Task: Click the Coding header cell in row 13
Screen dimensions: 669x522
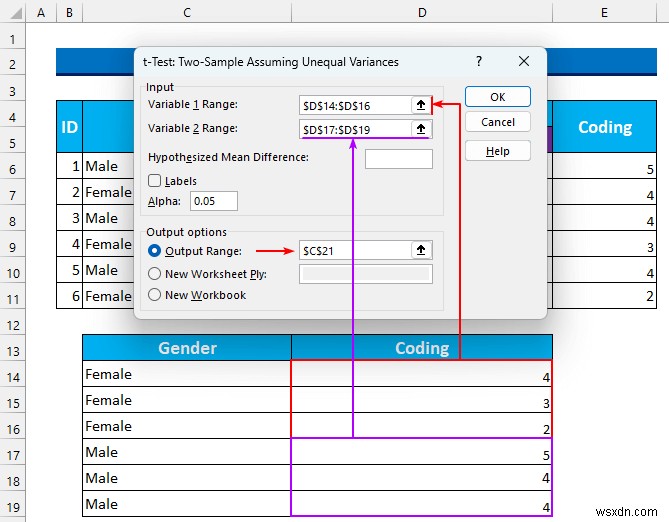Action: [422, 348]
